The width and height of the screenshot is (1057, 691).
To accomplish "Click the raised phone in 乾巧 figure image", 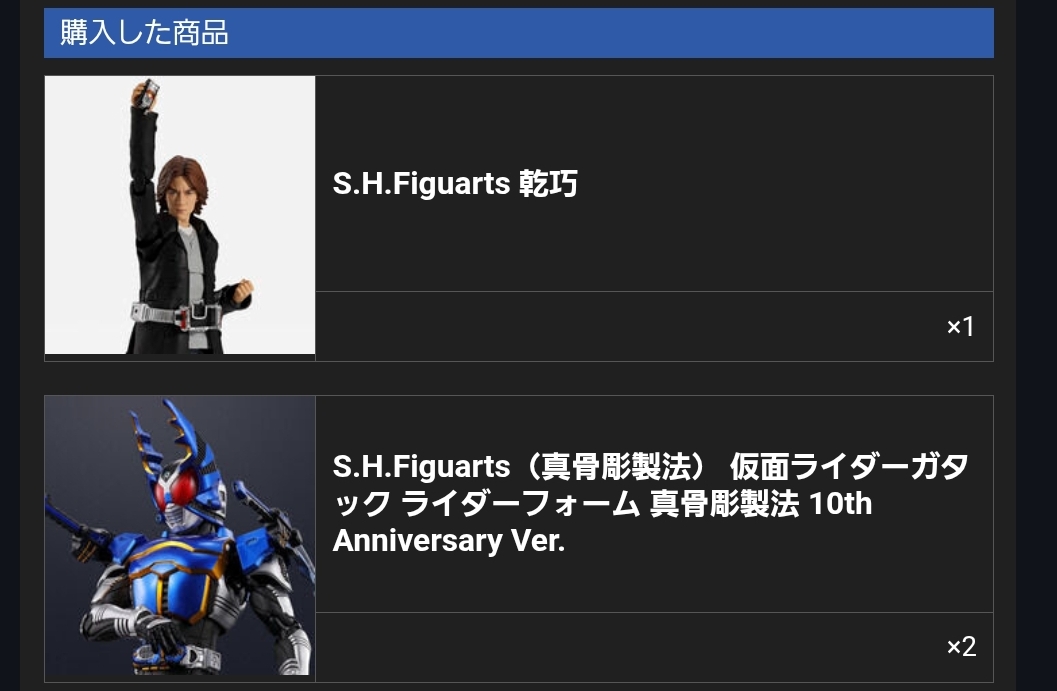I will (146, 92).
